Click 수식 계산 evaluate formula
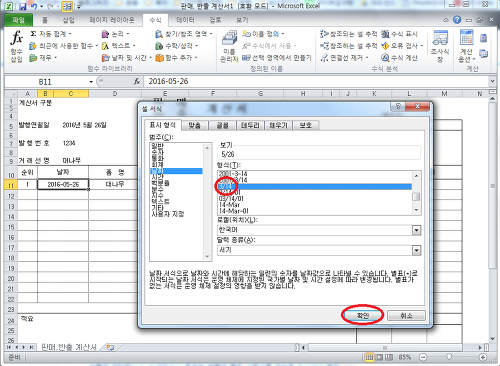Viewport: 500px width, 366px height. [399, 58]
